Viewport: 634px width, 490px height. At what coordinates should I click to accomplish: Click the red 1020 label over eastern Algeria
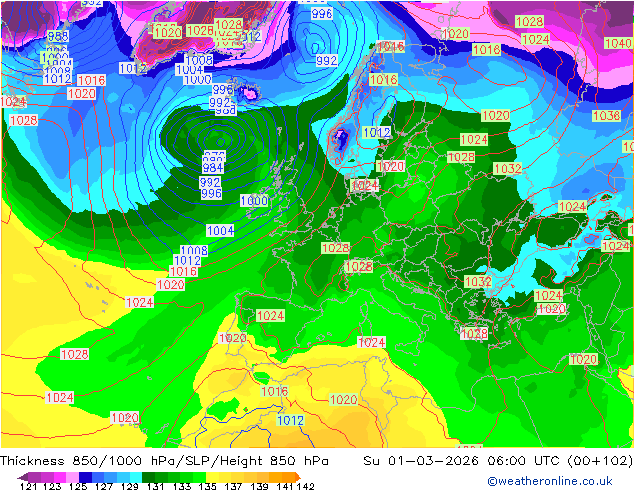coord(344,399)
